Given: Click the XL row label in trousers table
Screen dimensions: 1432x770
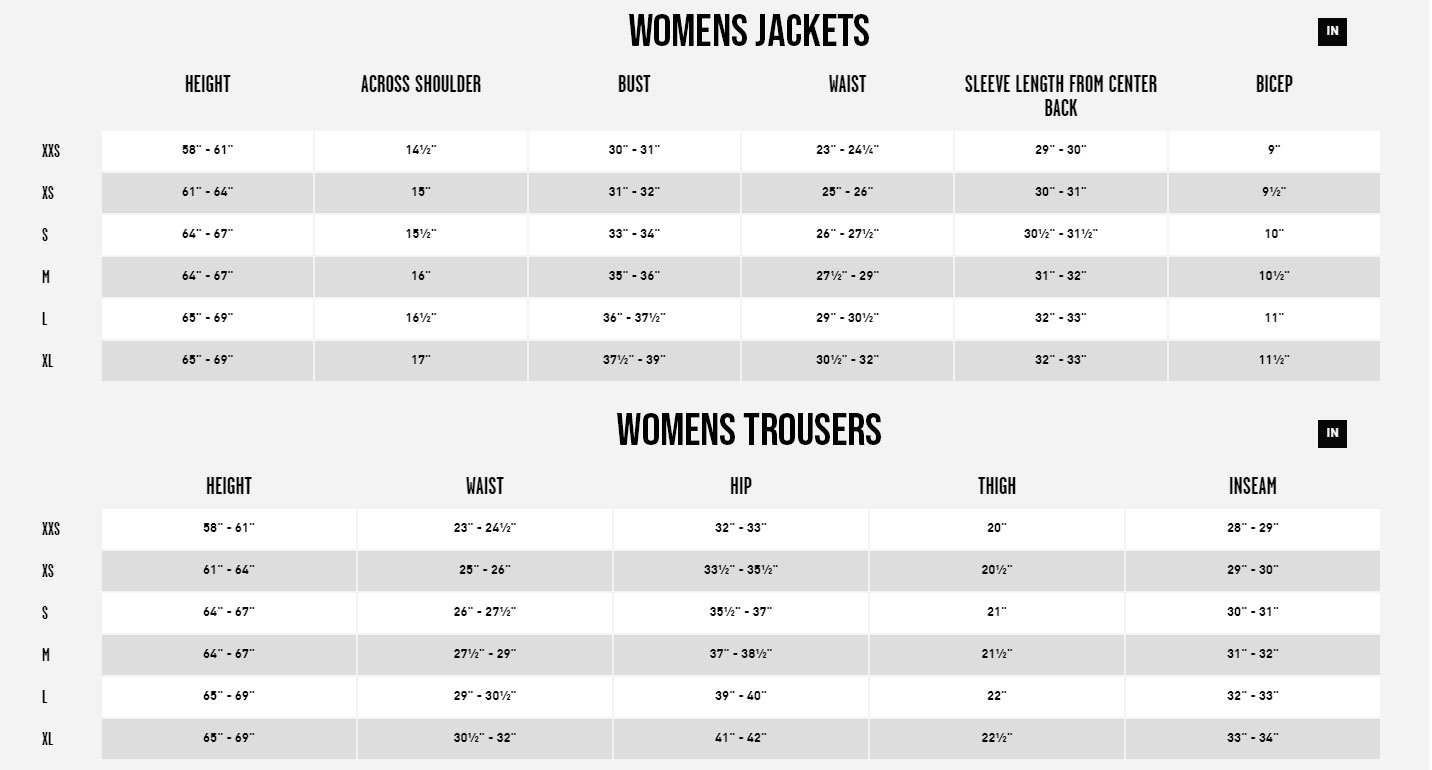Looking at the screenshot, I should [x=47, y=740].
